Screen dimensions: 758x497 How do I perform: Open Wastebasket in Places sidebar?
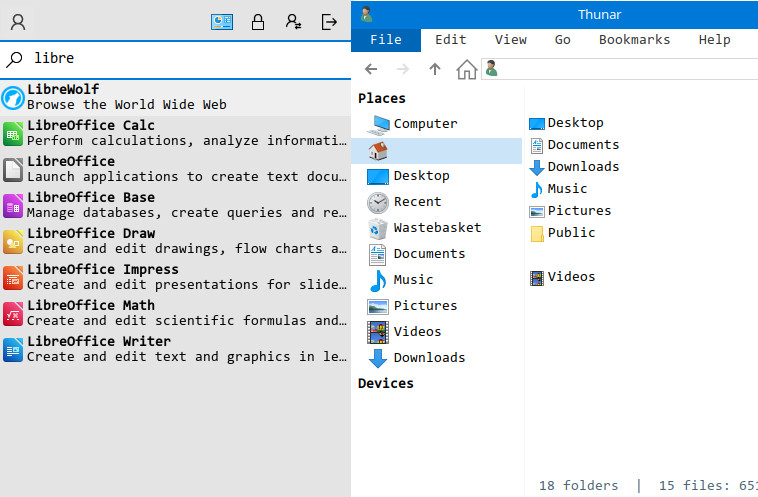click(437, 228)
